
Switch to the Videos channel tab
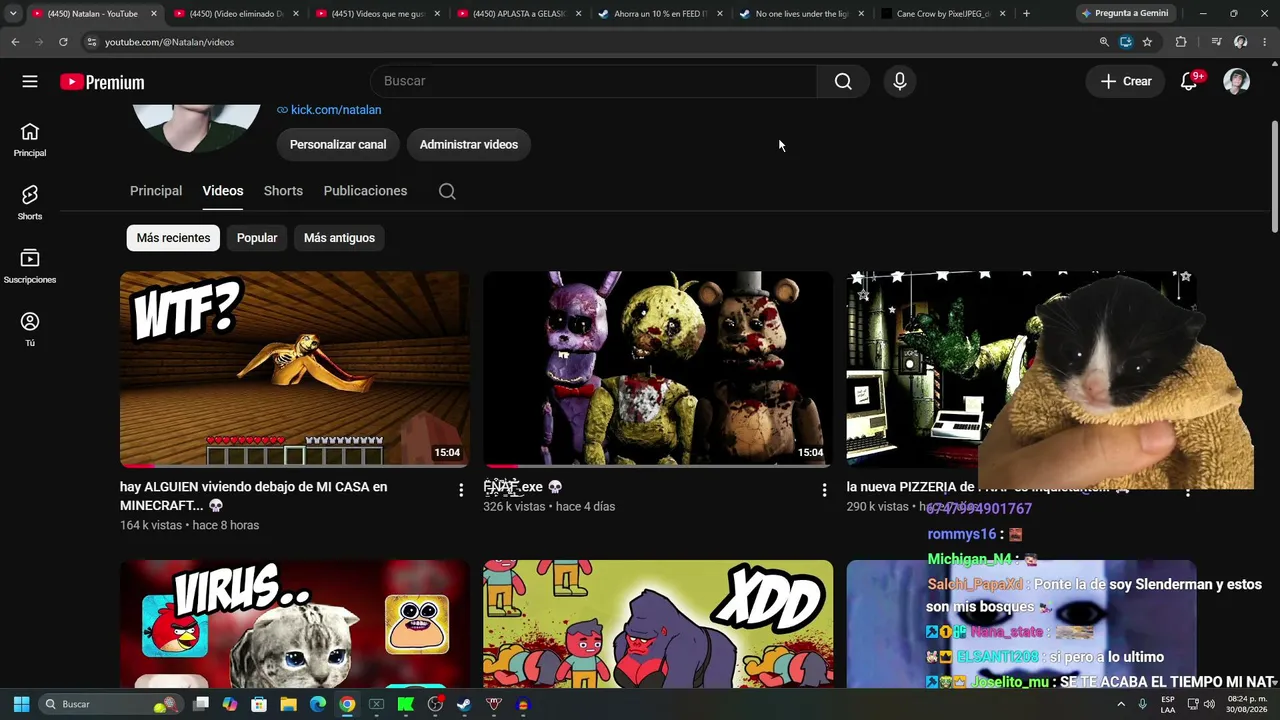tap(223, 191)
